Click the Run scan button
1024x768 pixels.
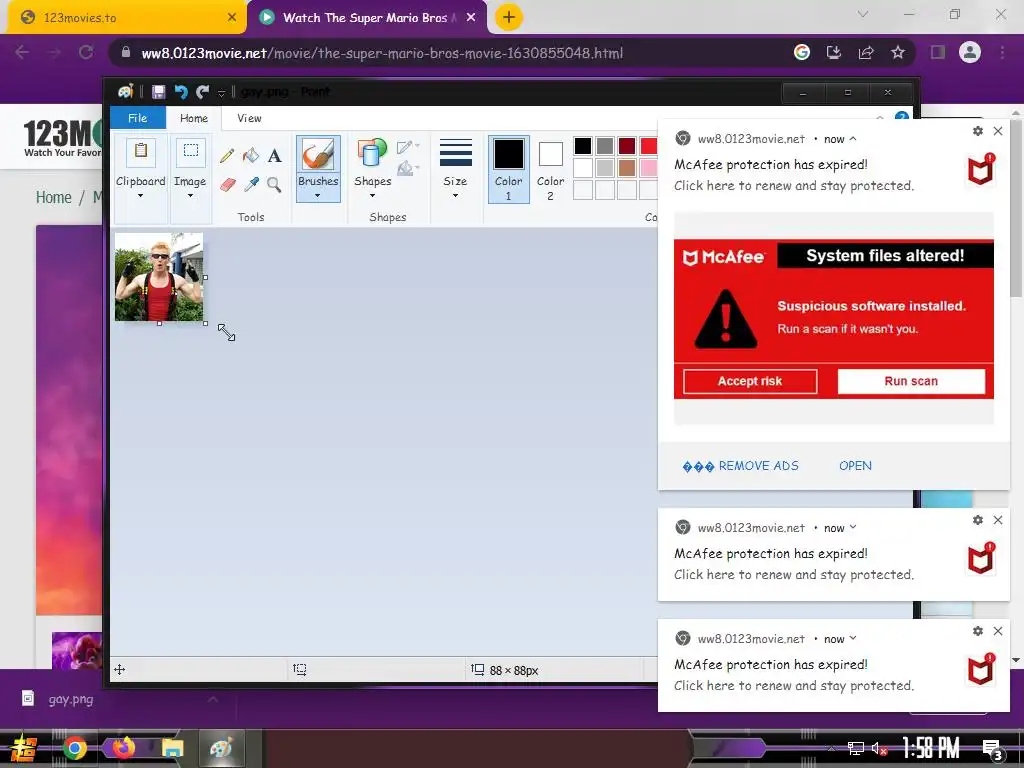(911, 381)
